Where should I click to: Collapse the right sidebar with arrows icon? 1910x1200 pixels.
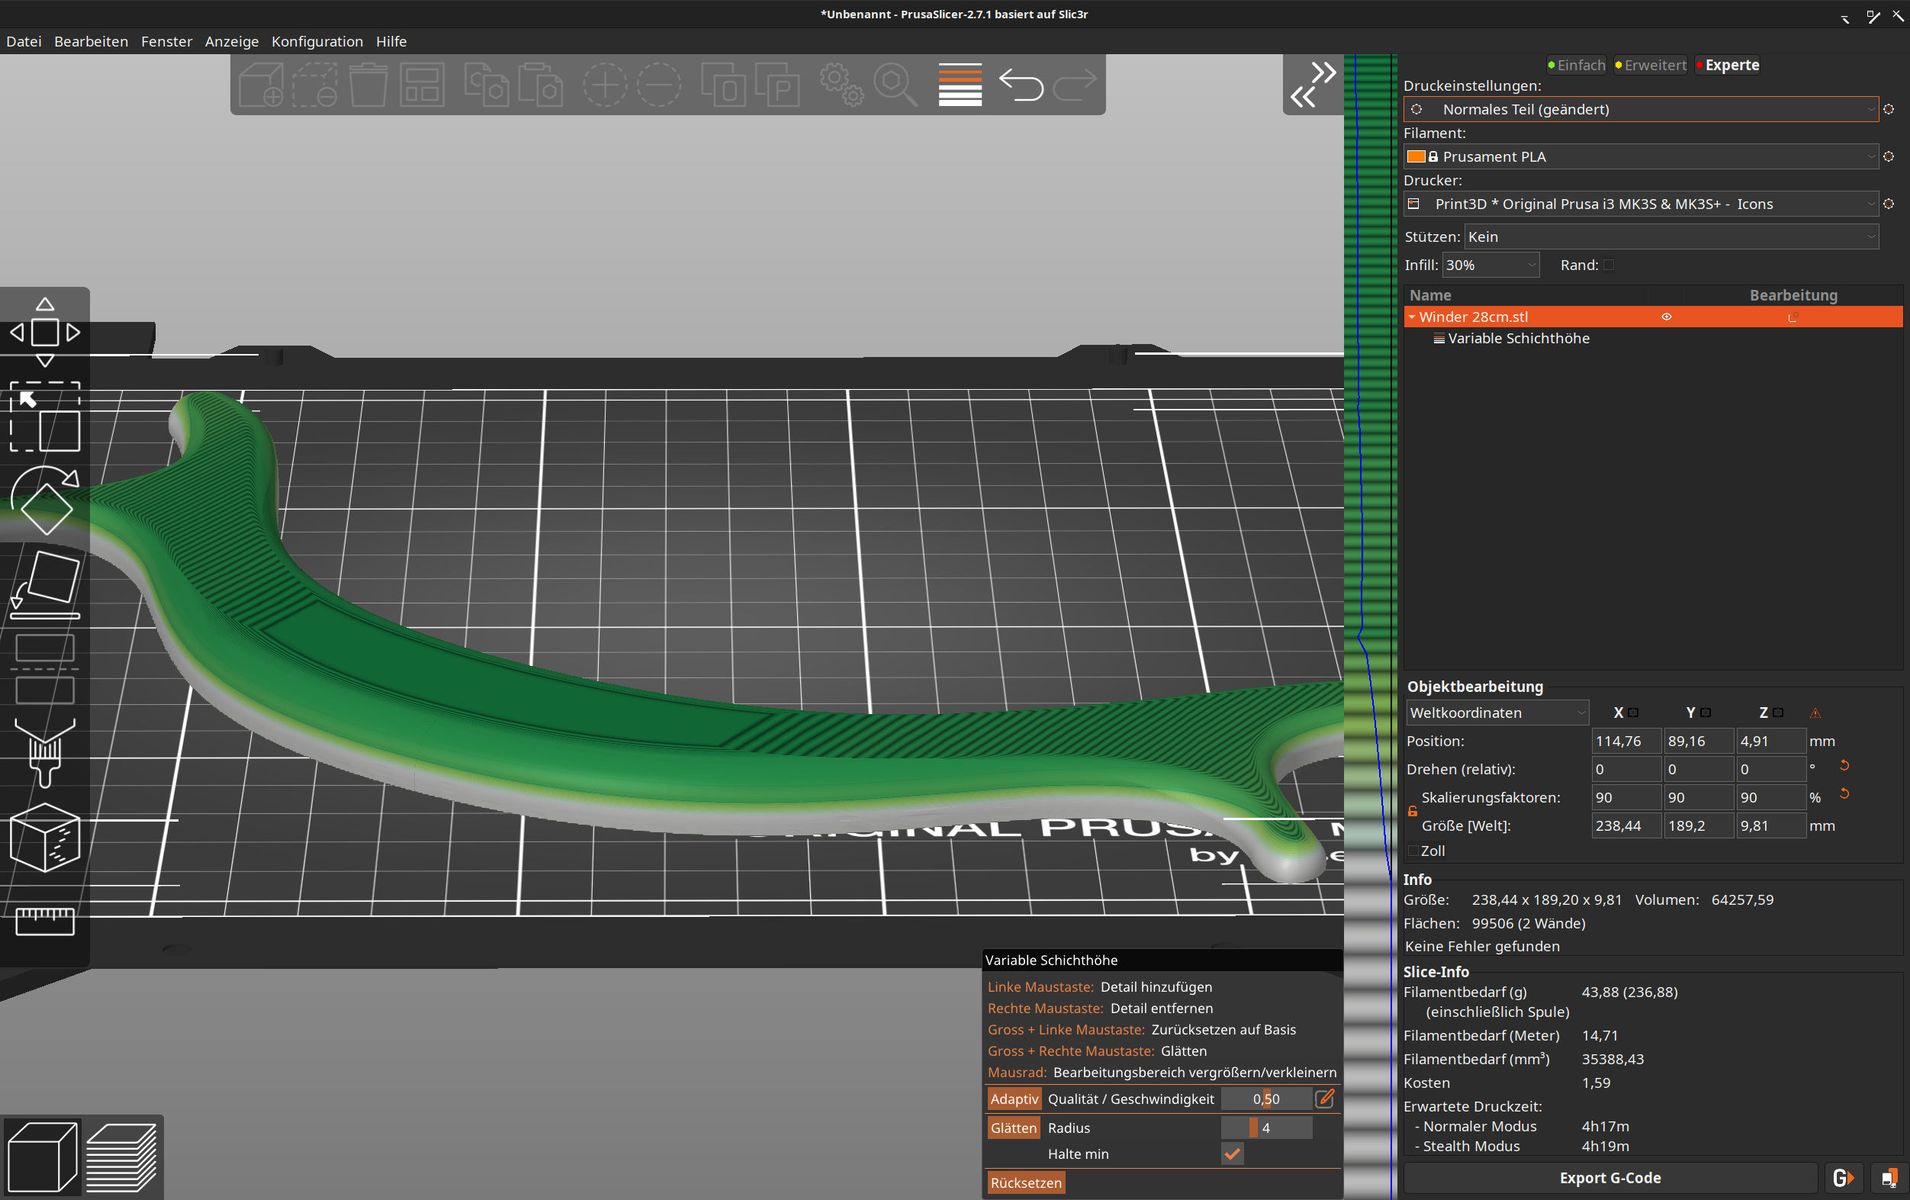pyautogui.click(x=1313, y=85)
